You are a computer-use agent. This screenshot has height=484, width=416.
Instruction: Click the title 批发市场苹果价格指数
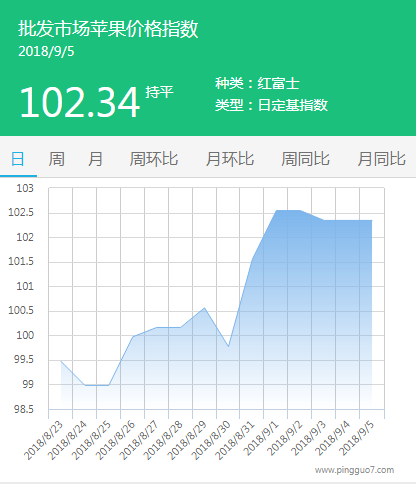108,29
